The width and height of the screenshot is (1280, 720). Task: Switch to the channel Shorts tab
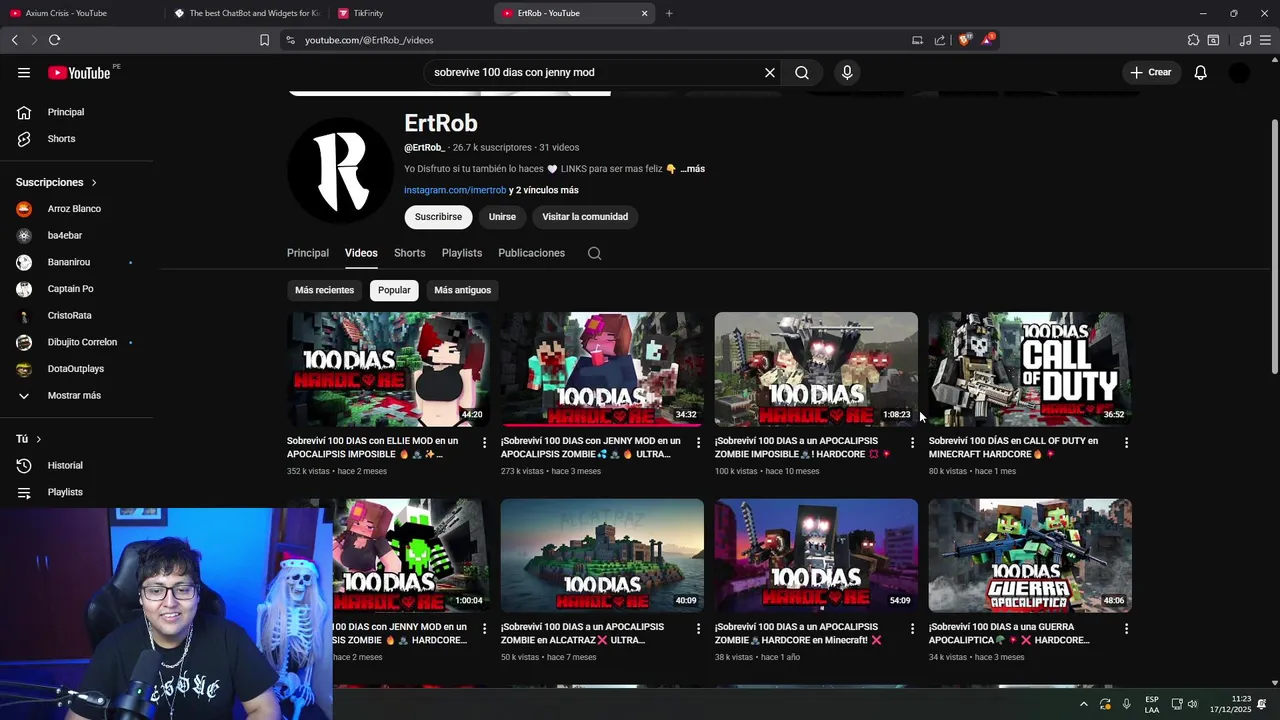point(409,253)
